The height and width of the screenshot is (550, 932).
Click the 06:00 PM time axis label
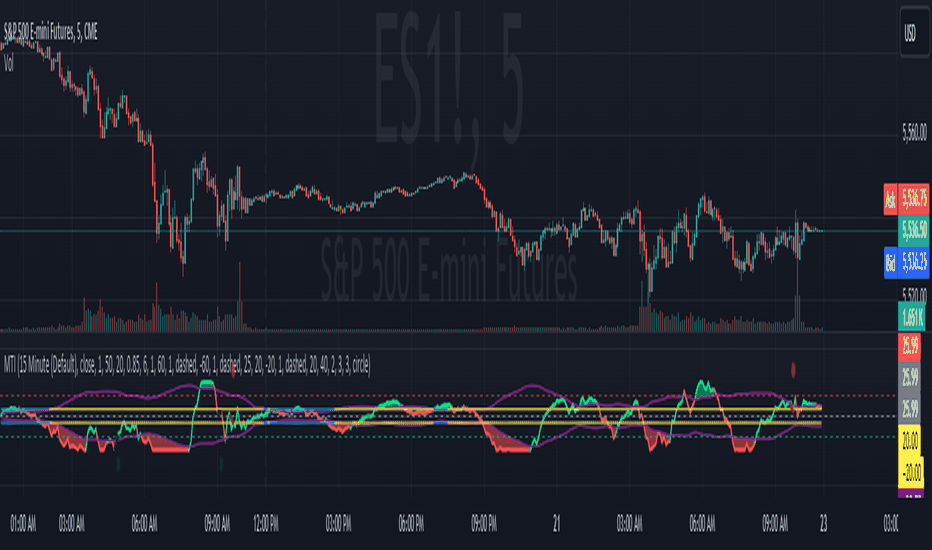click(x=411, y=524)
